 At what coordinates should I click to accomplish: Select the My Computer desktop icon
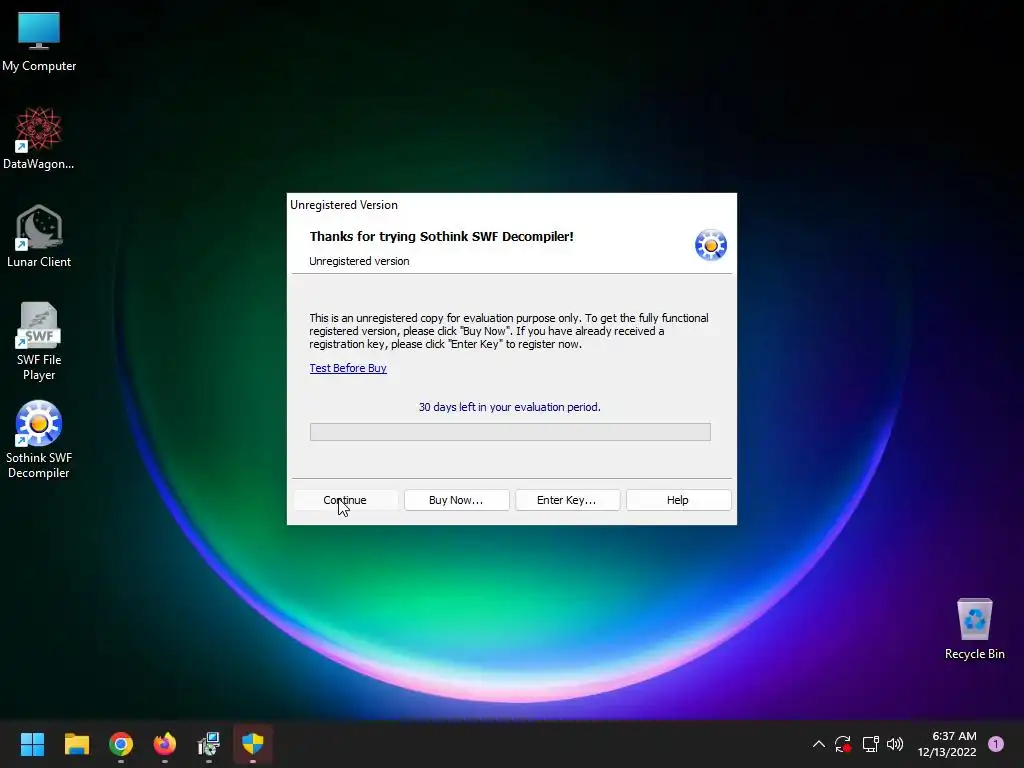[39, 41]
